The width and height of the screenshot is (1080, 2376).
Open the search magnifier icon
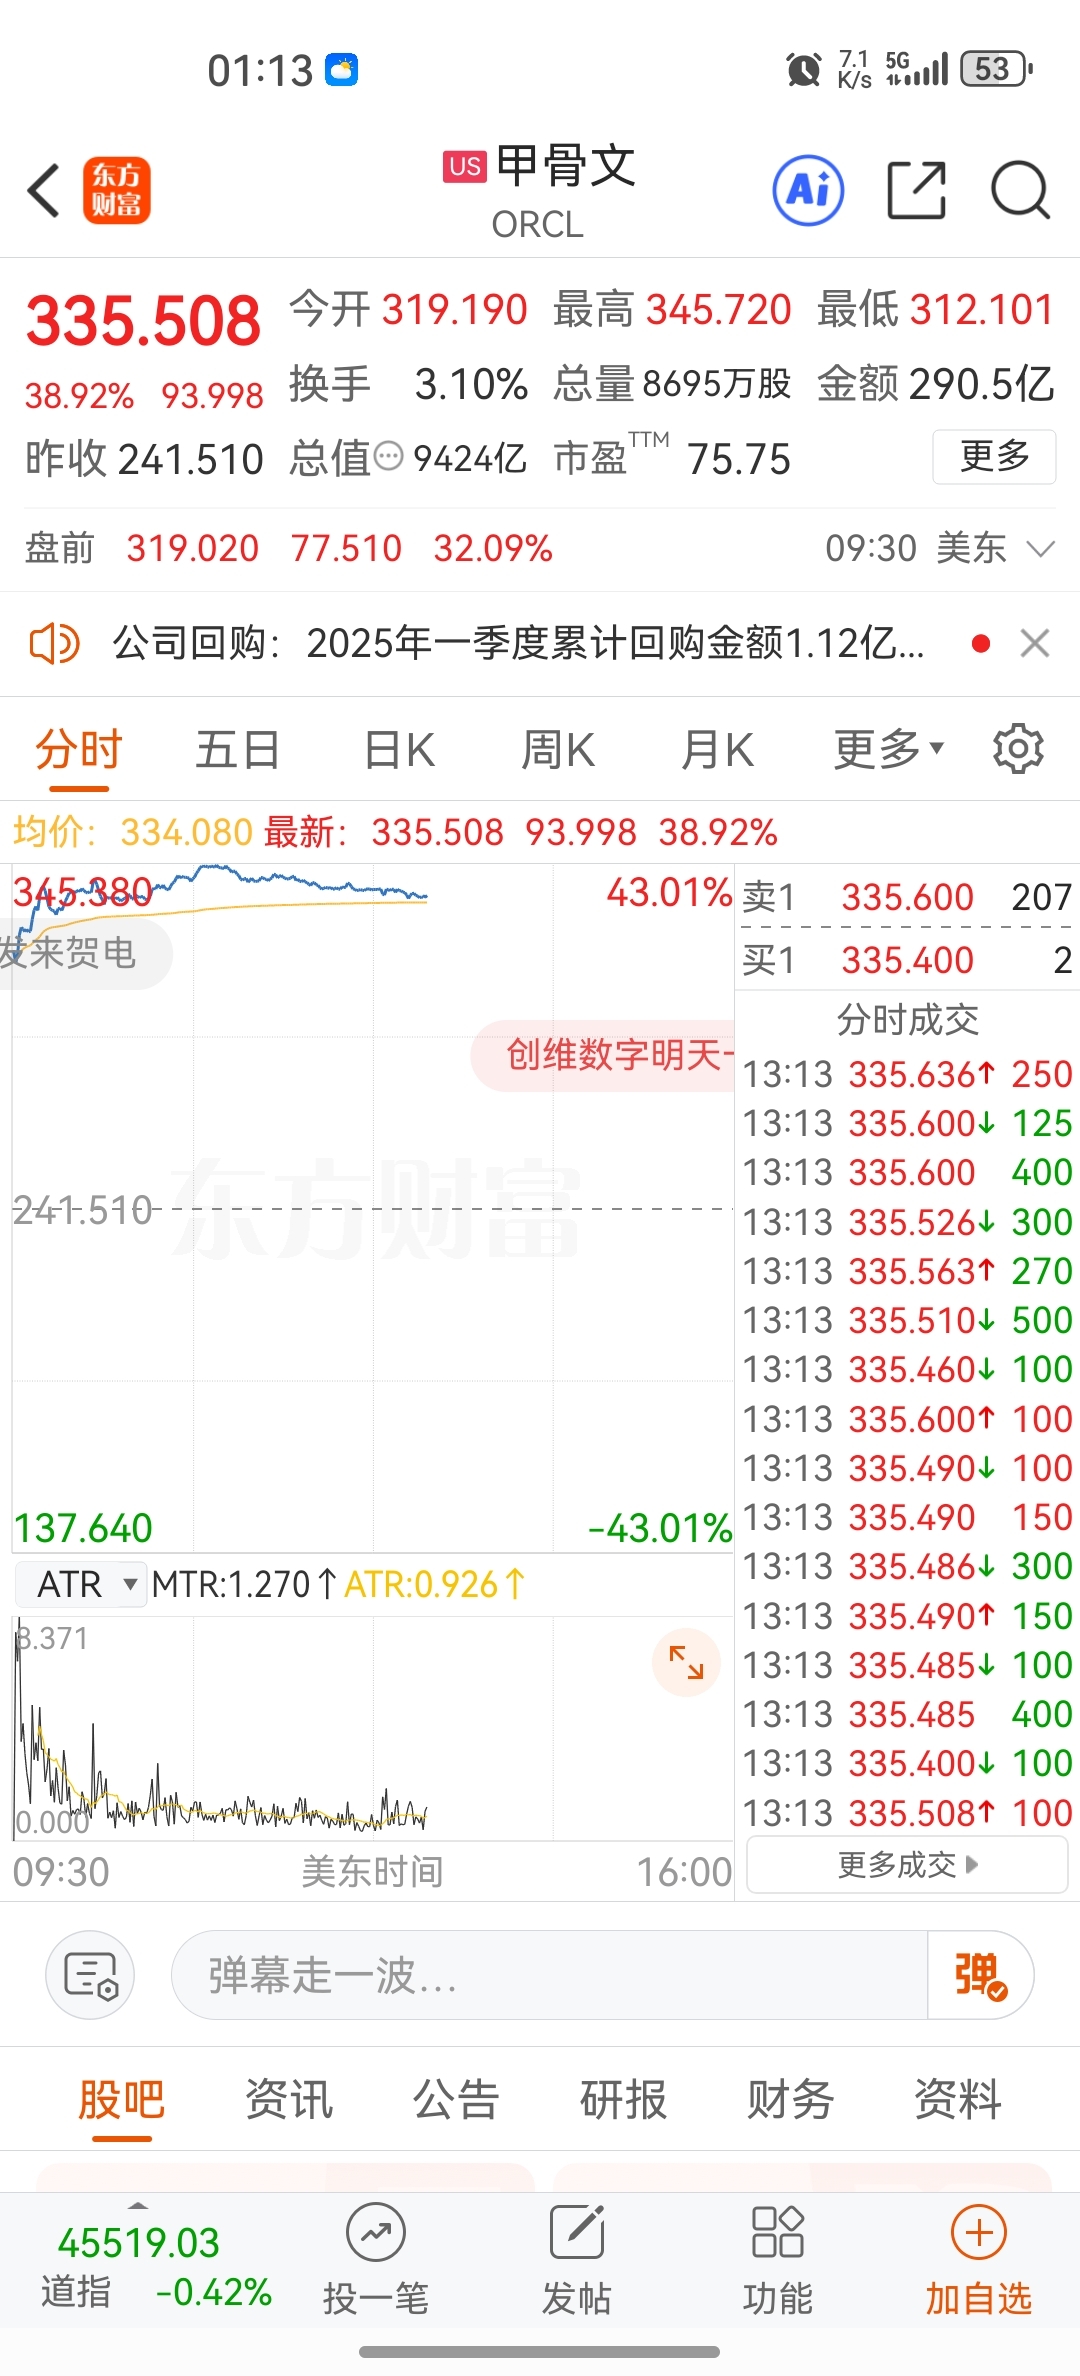1020,190
